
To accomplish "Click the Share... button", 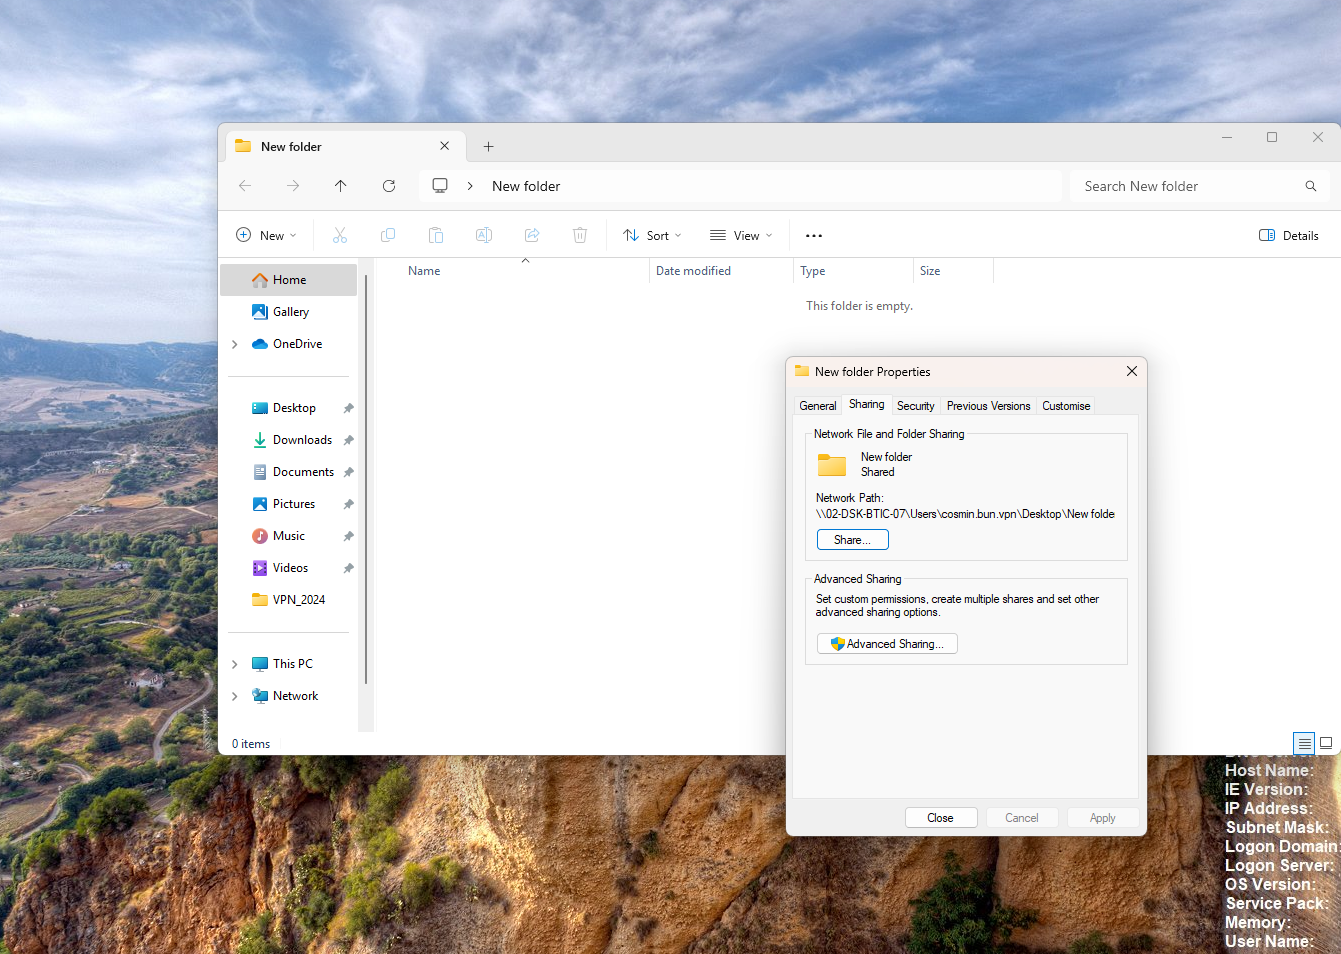I will (853, 540).
